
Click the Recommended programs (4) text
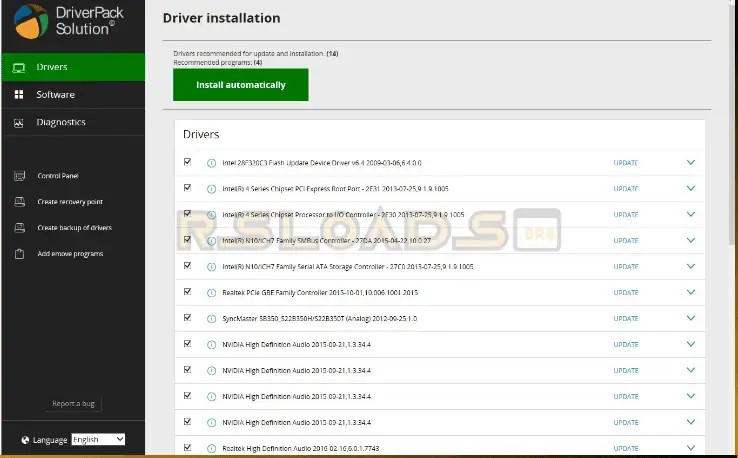tap(217, 63)
